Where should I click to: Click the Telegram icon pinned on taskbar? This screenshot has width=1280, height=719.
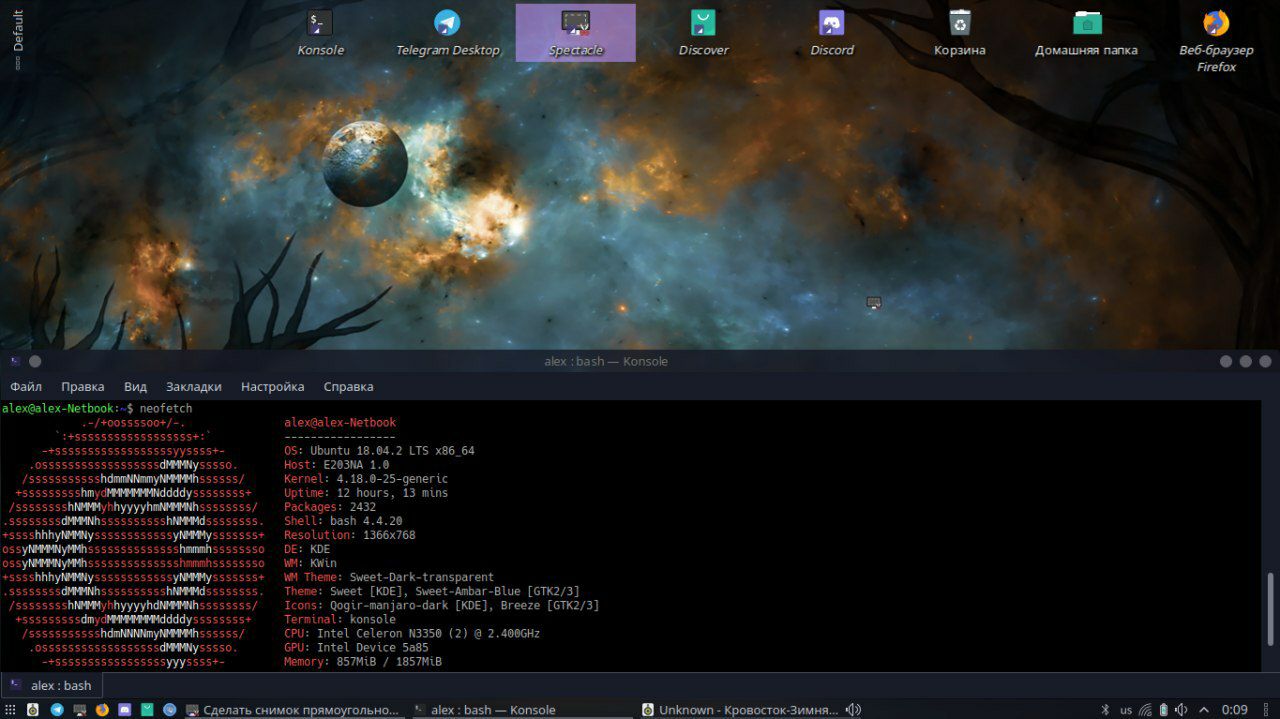(x=57, y=710)
